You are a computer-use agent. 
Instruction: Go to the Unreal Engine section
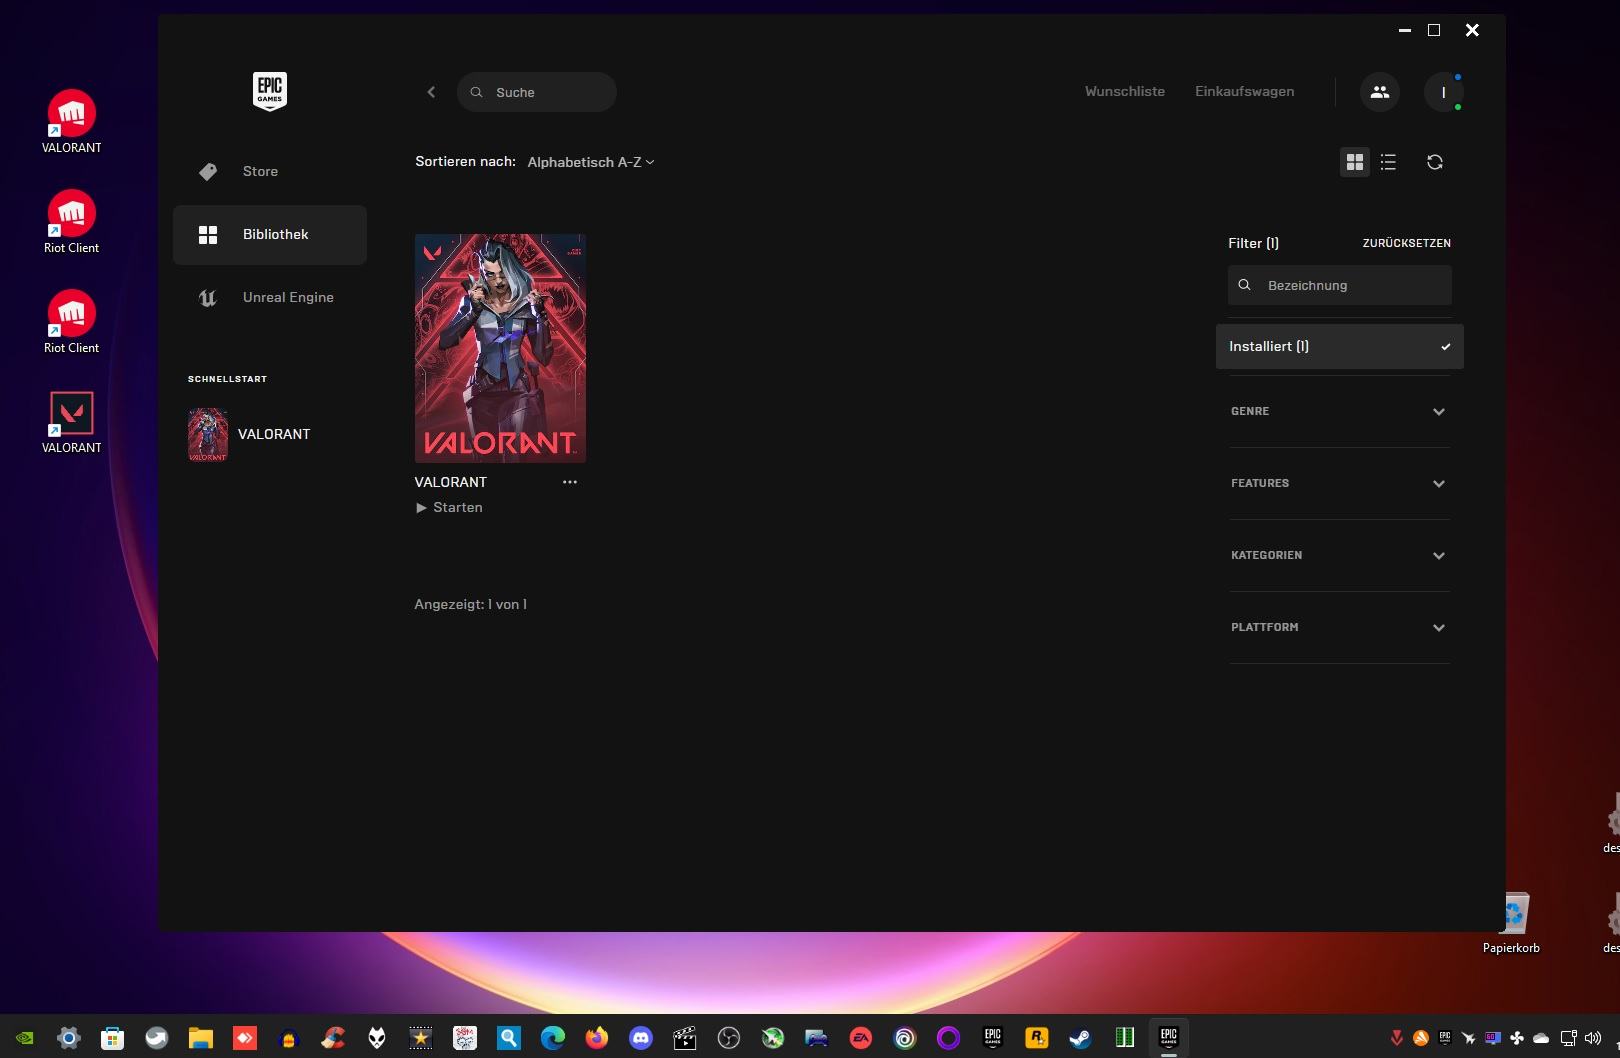coord(270,297)
